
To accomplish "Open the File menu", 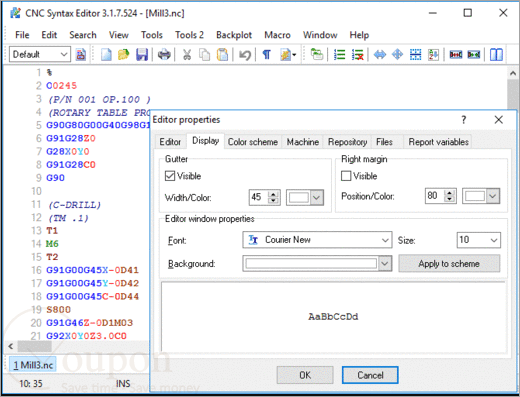I will 22,35.
